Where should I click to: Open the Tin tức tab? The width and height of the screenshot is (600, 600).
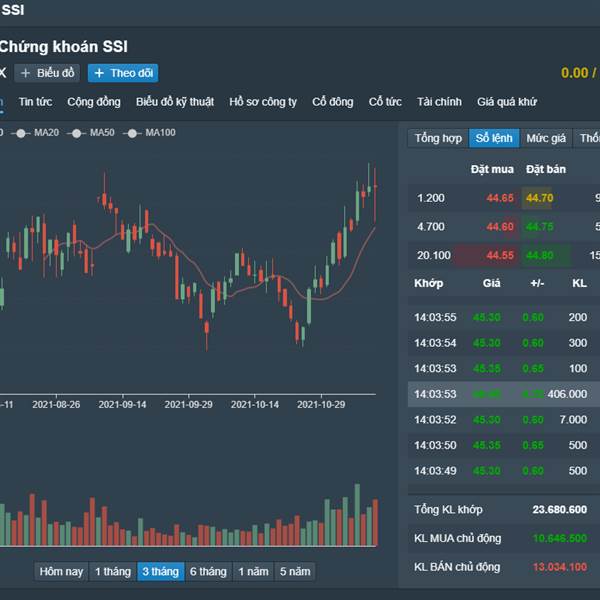pyautogui.click(x=35, y=102)
